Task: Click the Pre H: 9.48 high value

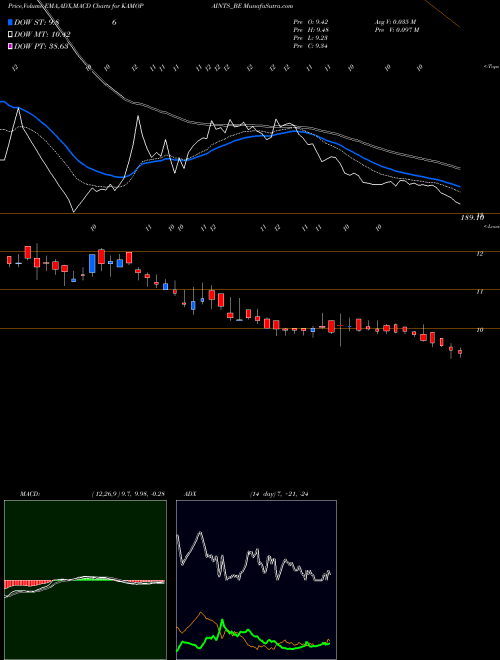Action: point(311,29)
